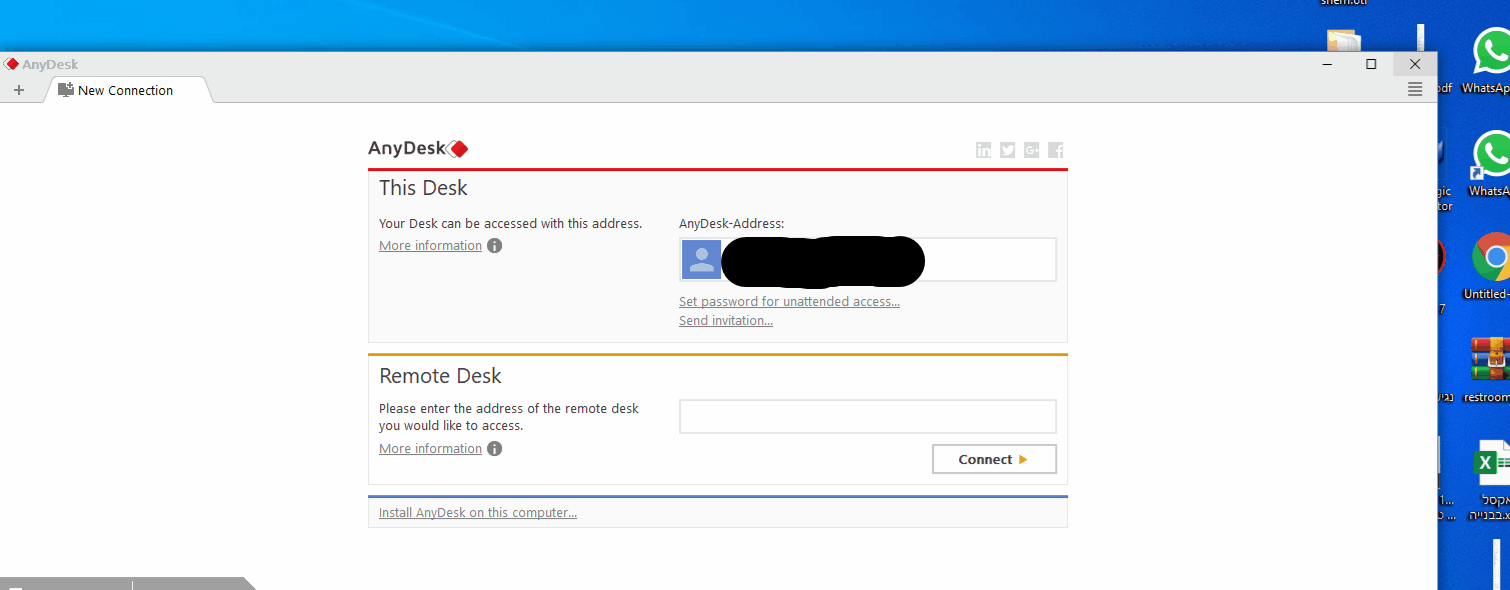Screen dimensions: 1510x590
Task: Click Install AnyDesk on this computer link
Action: [x=478, y=513]
